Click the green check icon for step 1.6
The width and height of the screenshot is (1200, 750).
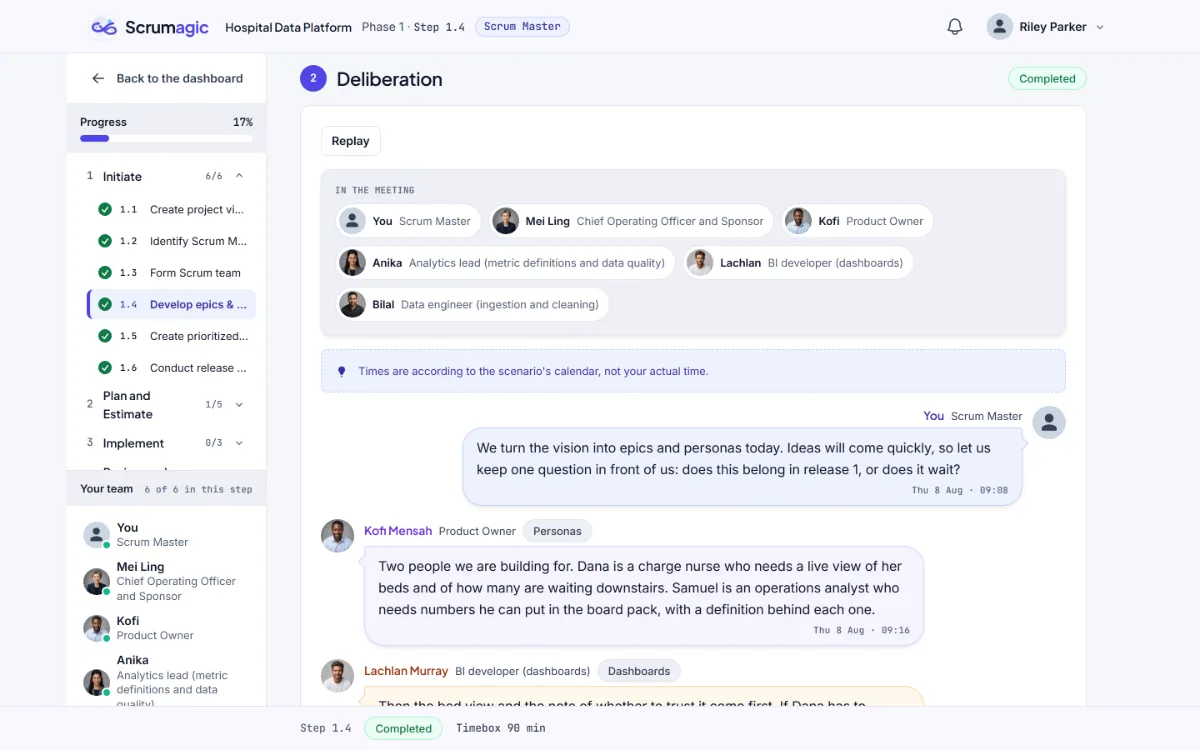105,368
